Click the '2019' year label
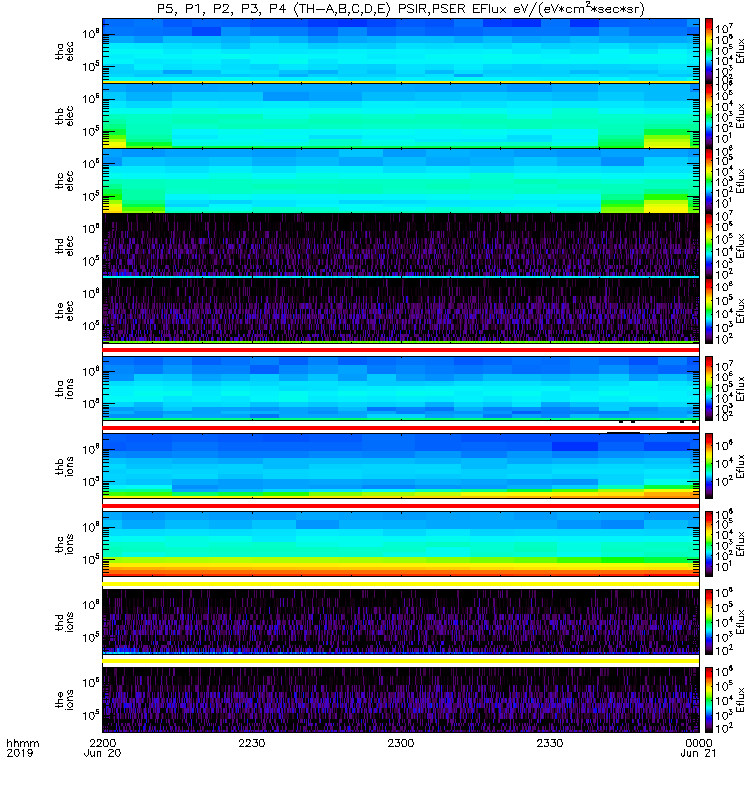Viewport: 750px width, 800px height. (x=19, y=753)
